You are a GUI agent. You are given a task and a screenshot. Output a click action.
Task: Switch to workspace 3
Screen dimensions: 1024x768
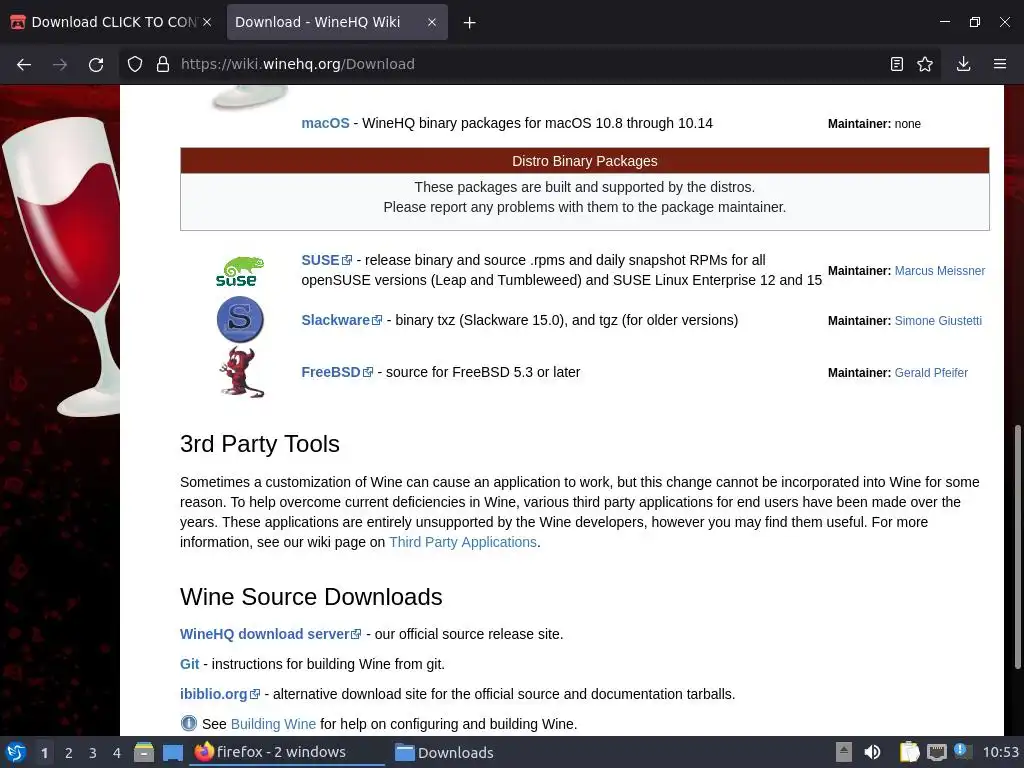93,753
